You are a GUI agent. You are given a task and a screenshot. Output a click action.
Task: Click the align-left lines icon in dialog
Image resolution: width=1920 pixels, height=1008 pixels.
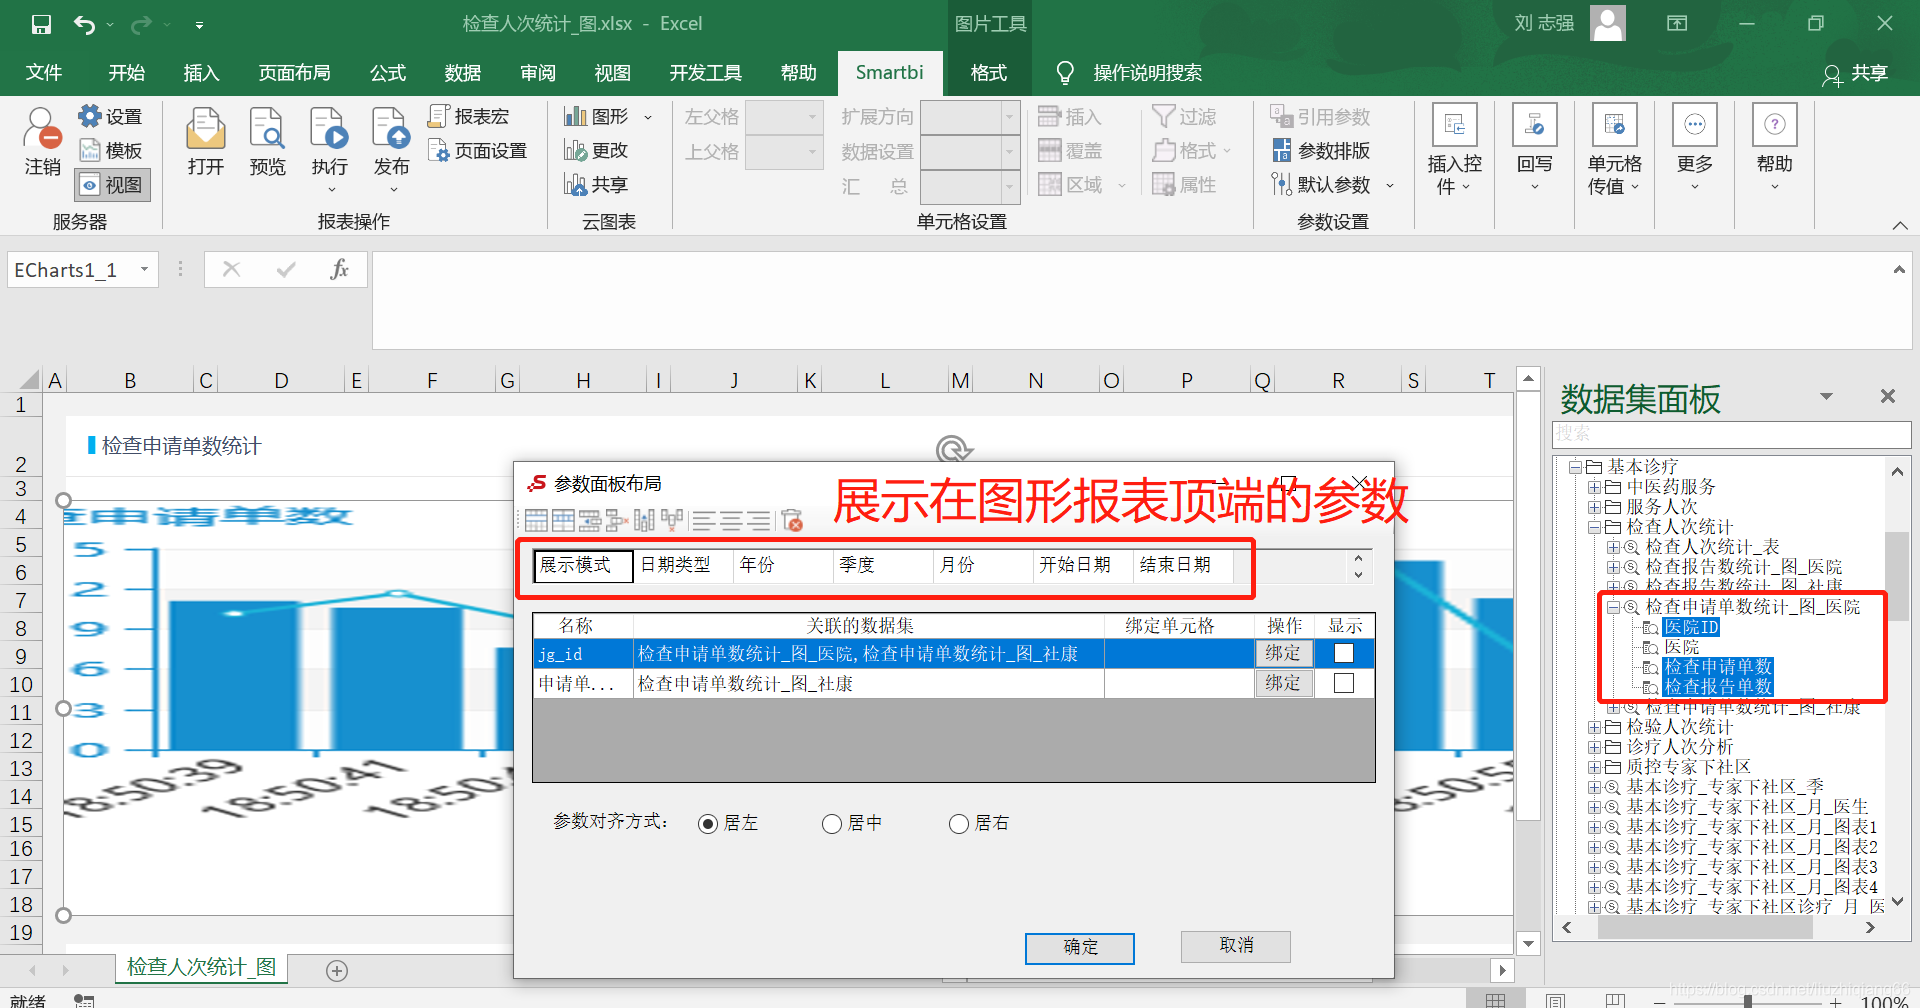[704, 520]
